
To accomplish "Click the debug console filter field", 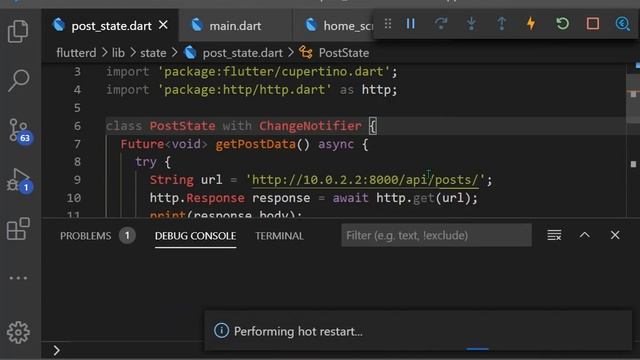I will coord(436,236).
